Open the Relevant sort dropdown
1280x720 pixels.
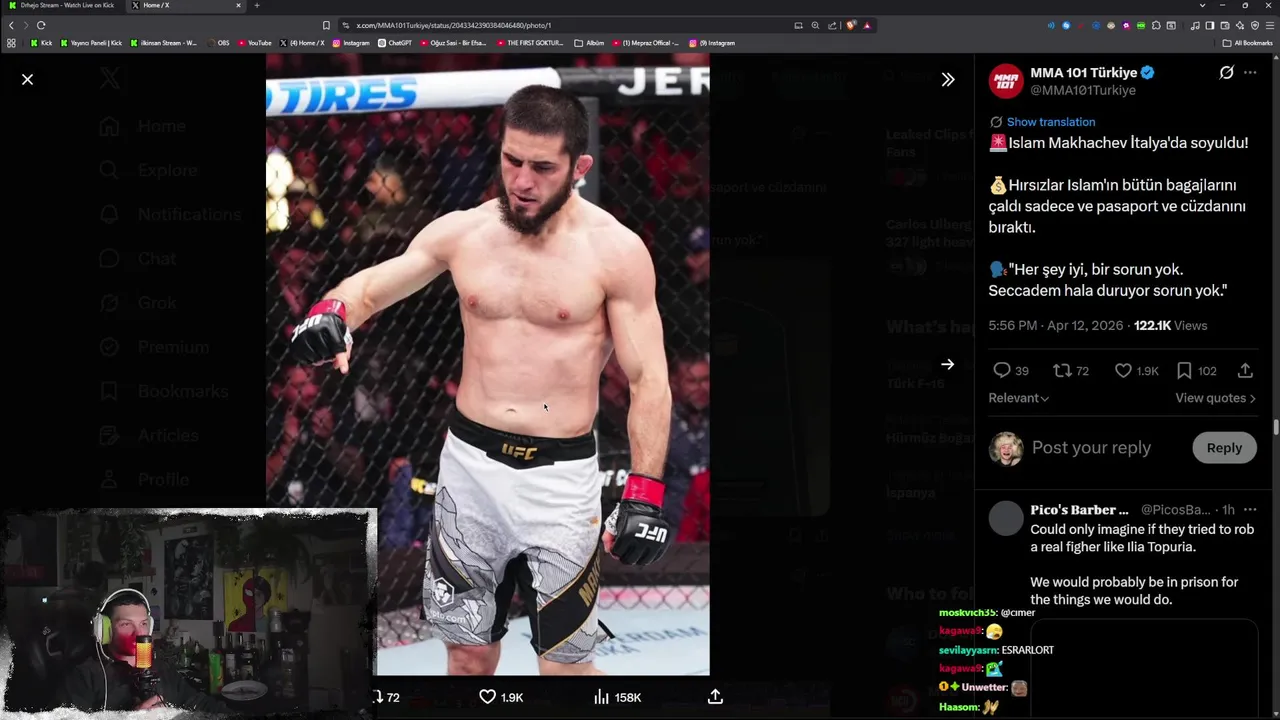pyautogui.click(x=1018, y=398)
